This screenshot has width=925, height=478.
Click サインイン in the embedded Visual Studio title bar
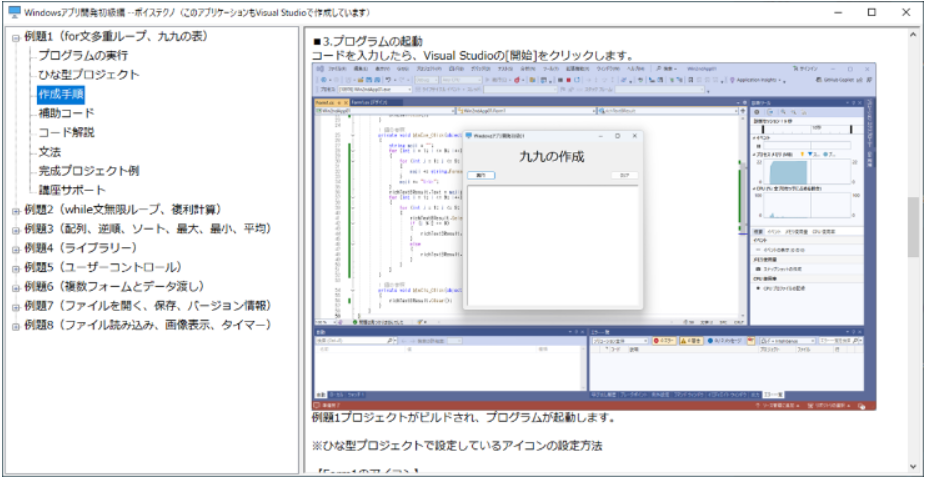click(806, 69)
